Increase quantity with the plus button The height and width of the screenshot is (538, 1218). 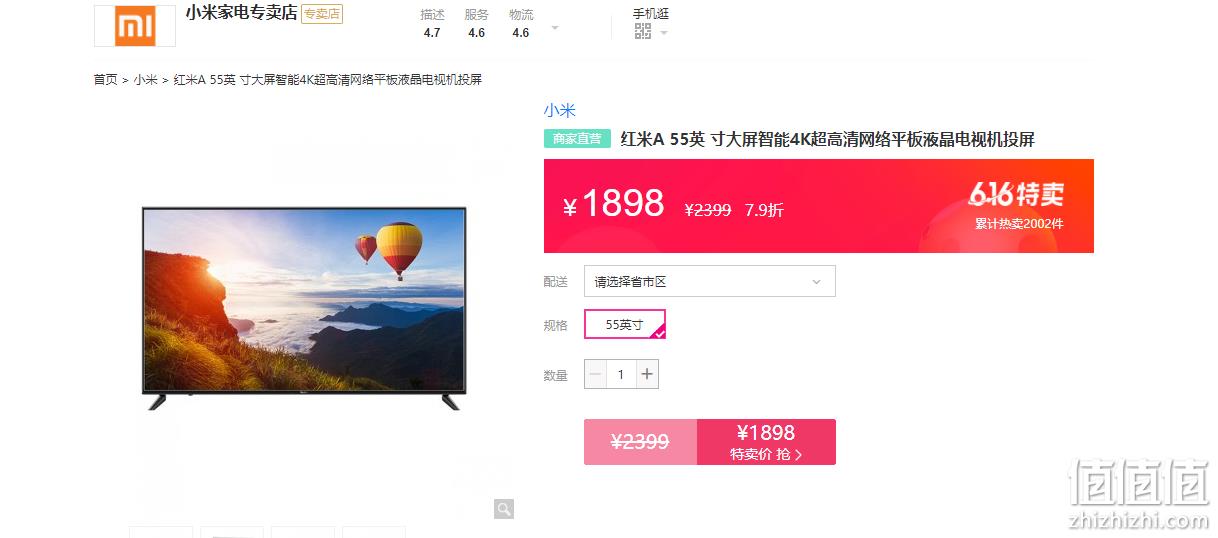click(647, 375)
